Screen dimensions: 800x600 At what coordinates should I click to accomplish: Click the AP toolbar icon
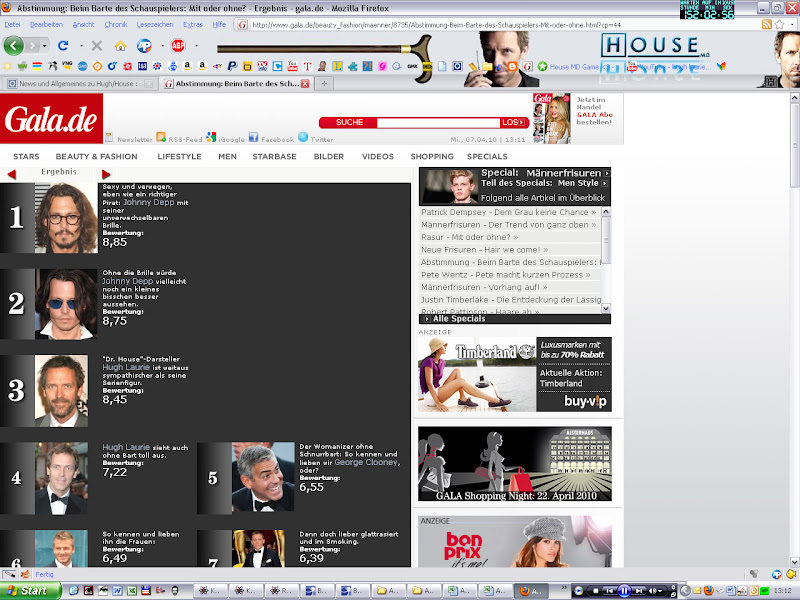144,45
